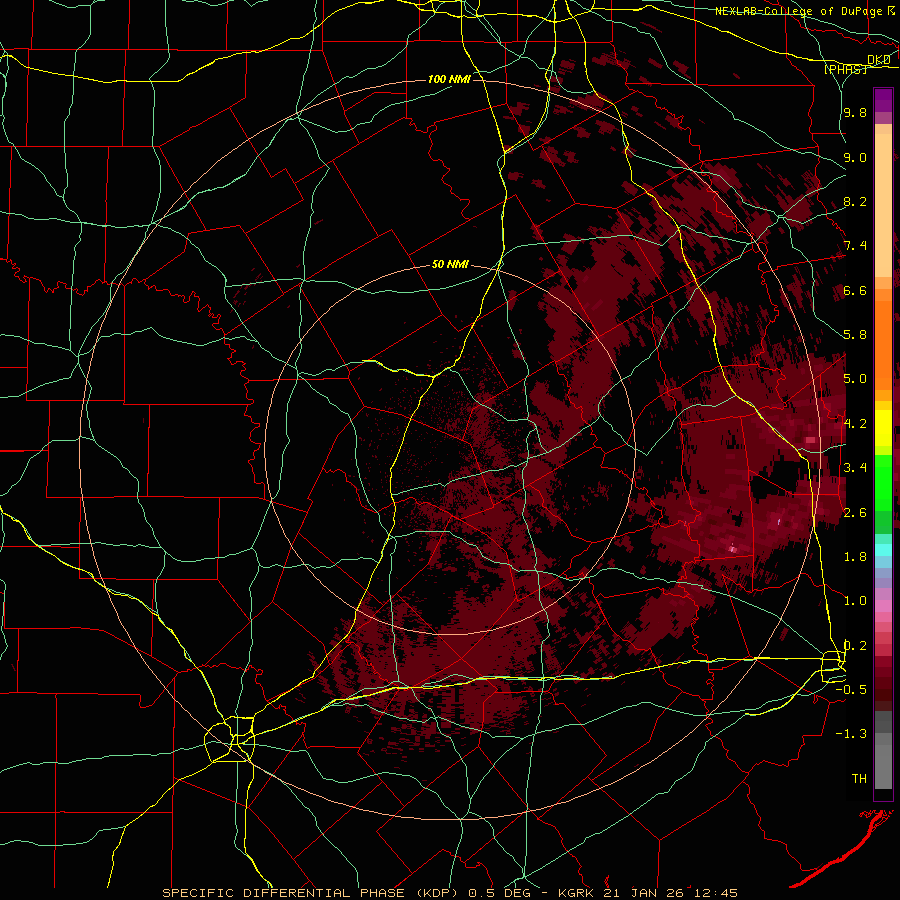Viewport: 900px width, 900px height.
Task: Click the 2.6 value on color scale
Action: point(855,513)
